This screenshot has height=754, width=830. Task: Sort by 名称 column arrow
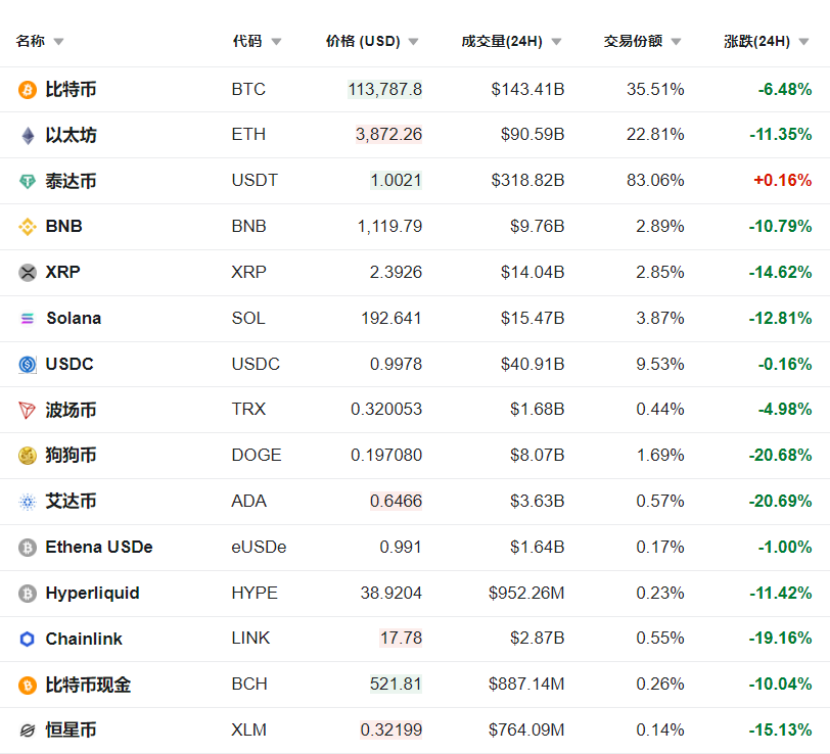tap(58, 42)
